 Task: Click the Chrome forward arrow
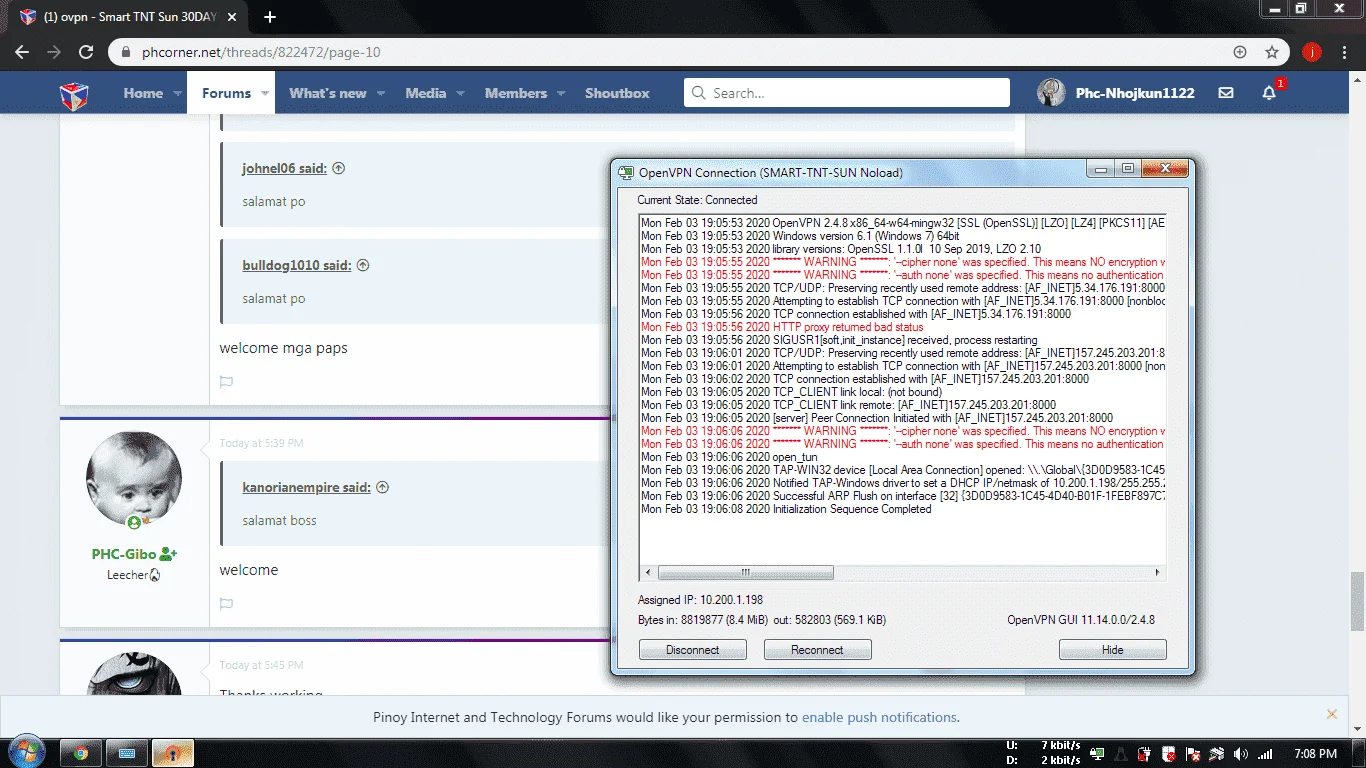[54, 52]
